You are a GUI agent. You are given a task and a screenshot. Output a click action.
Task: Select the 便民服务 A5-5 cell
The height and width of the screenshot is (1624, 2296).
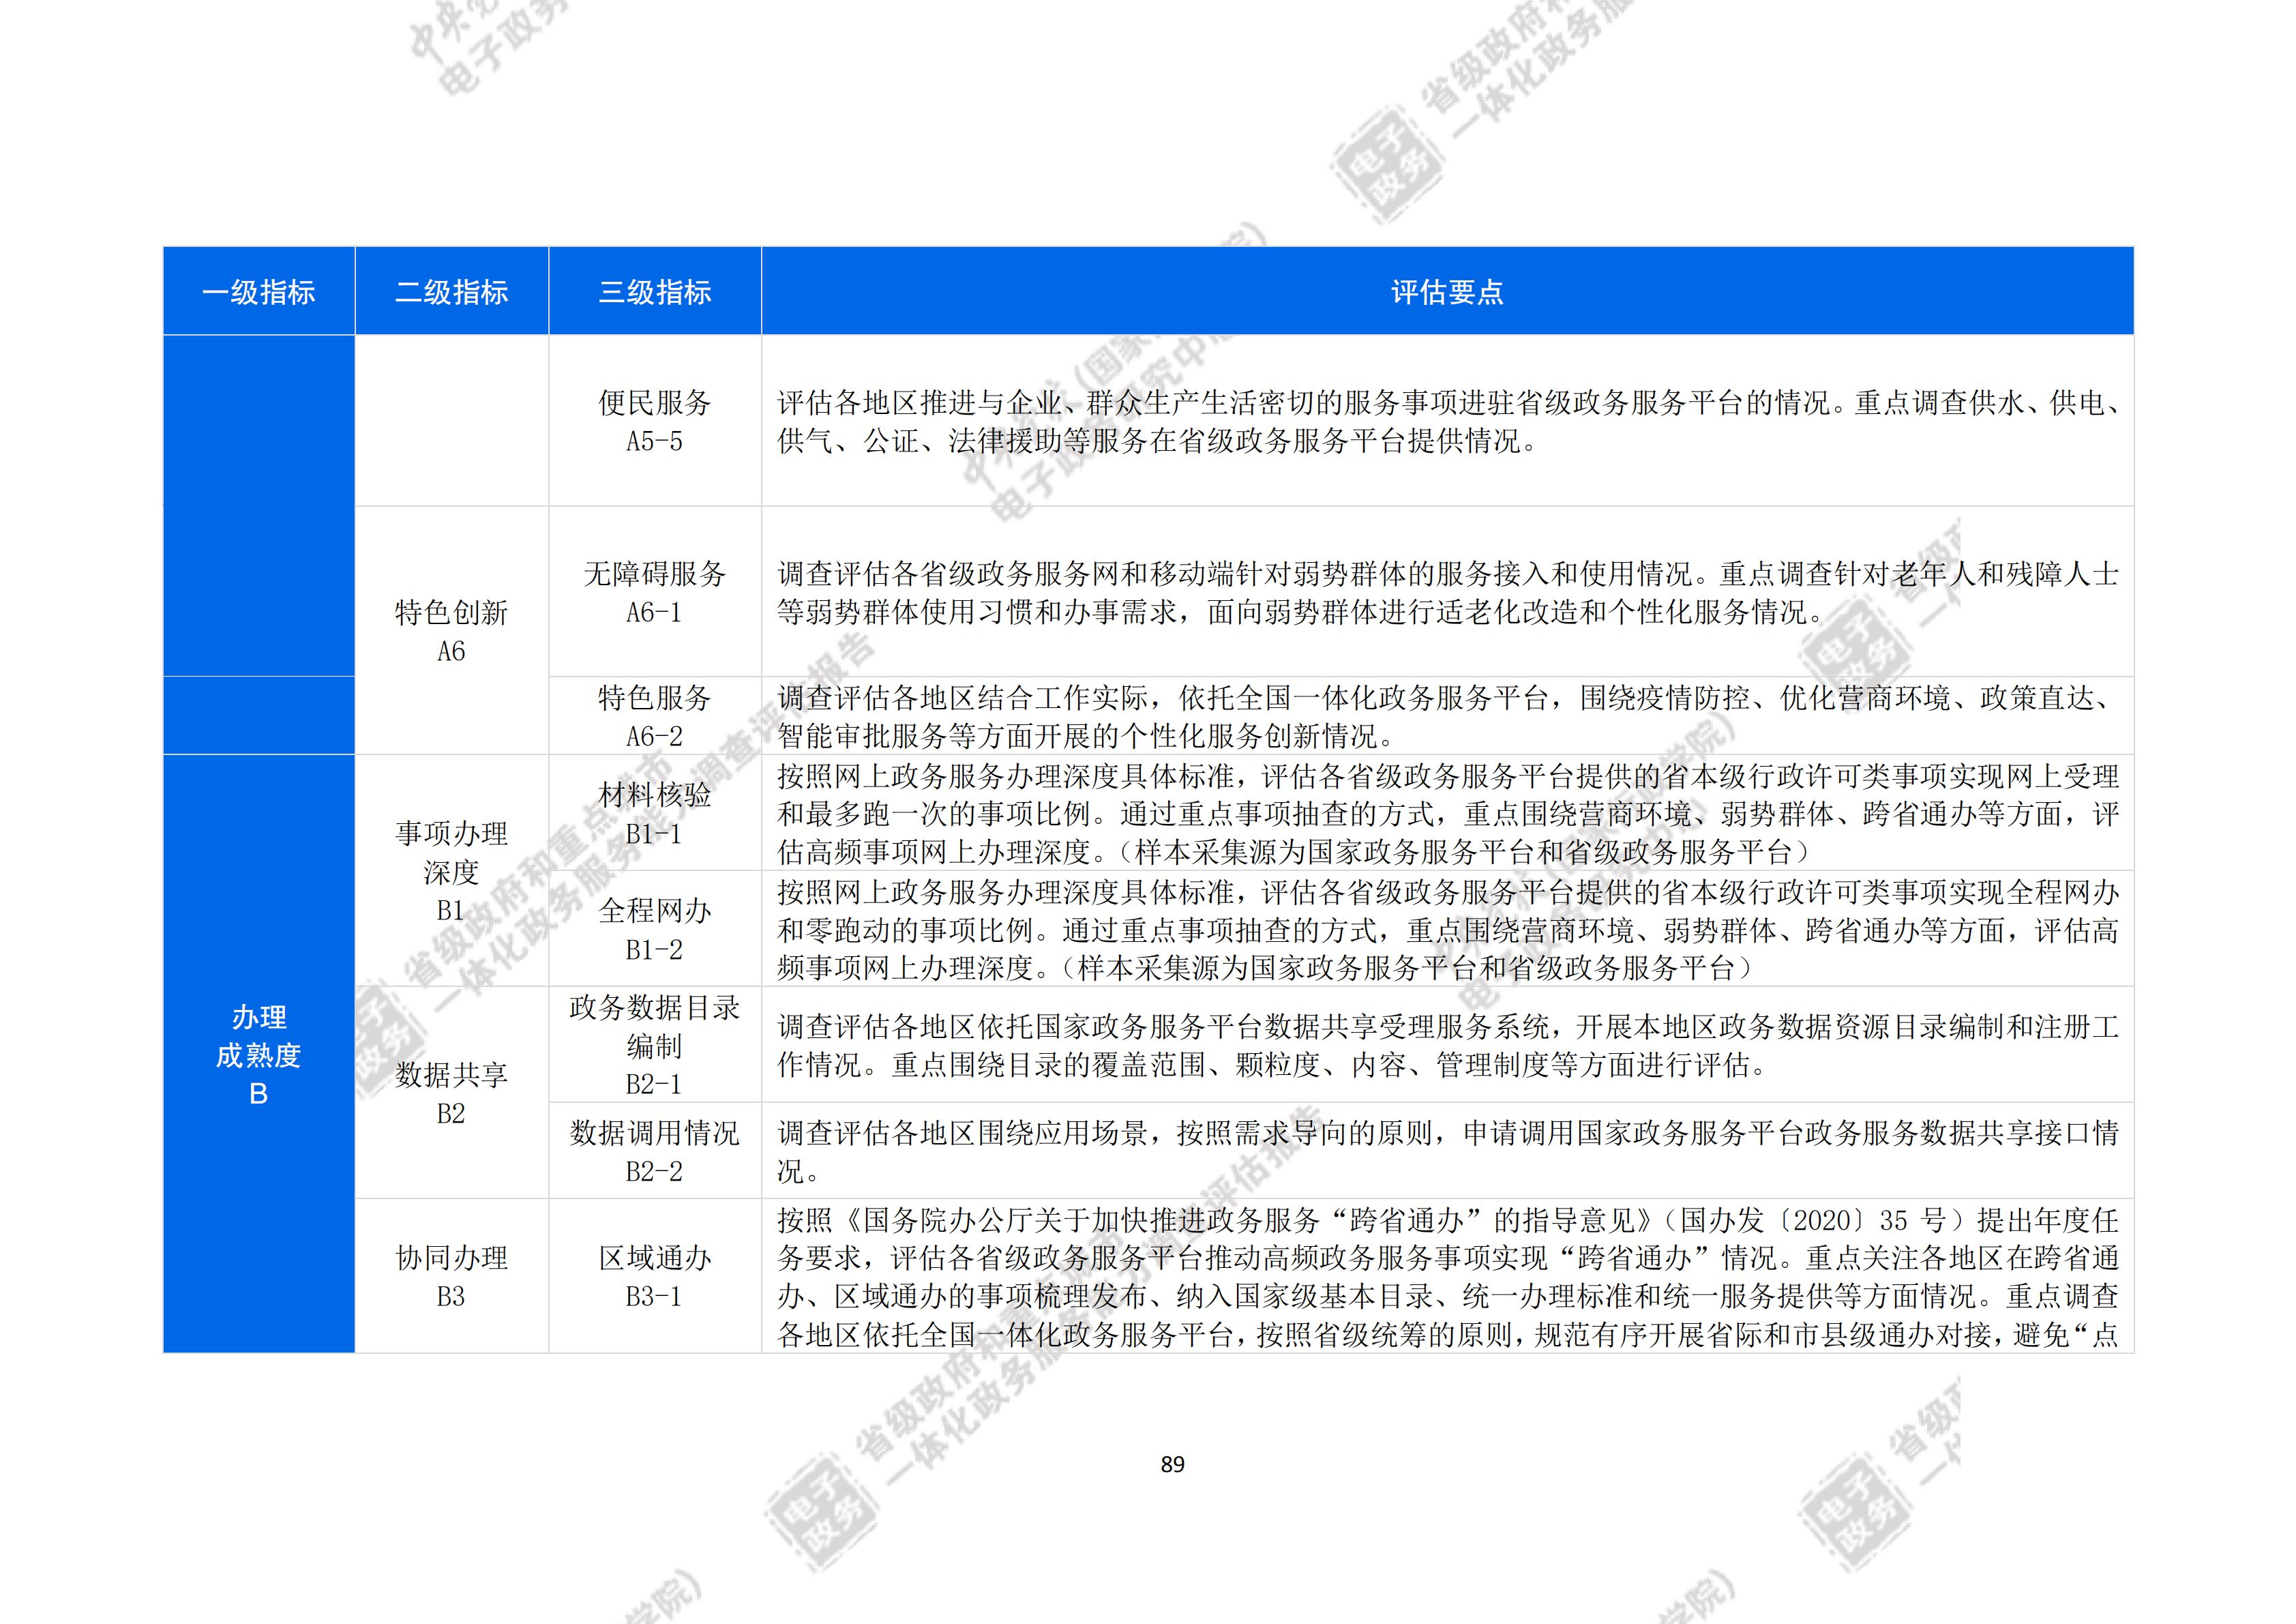[654, 421]
